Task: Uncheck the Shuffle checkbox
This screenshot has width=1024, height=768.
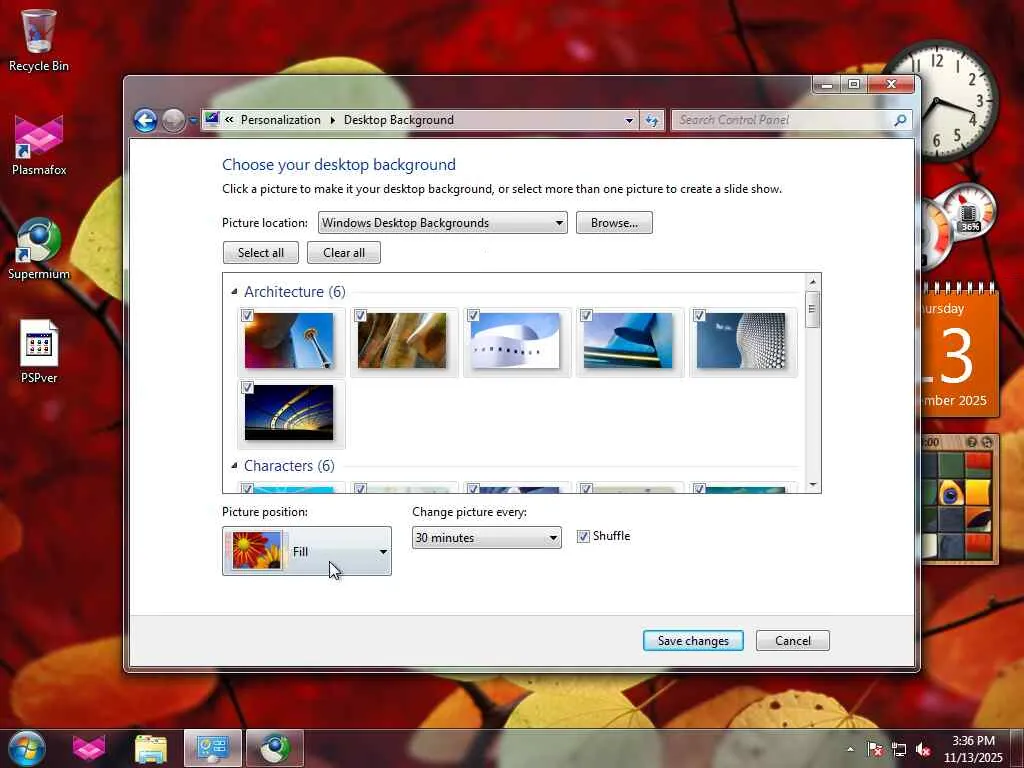Action: coord(583,537)
